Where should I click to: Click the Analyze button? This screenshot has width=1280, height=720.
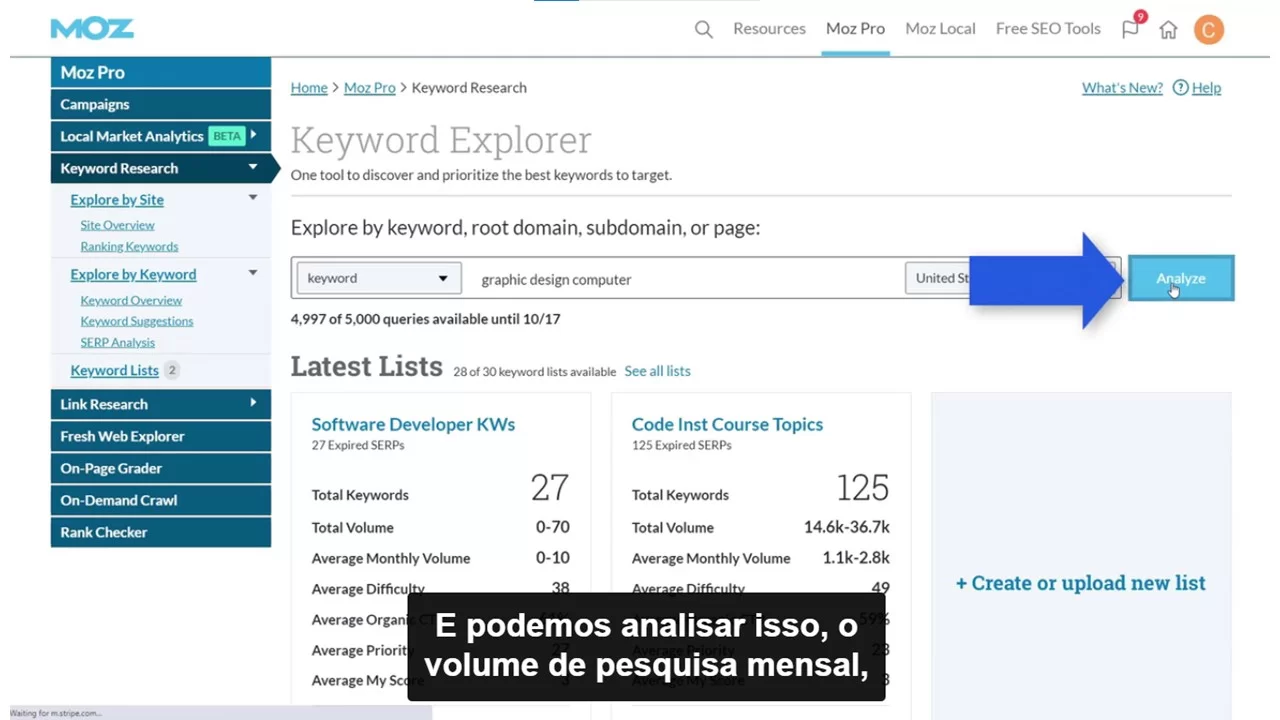[1181, 278]
